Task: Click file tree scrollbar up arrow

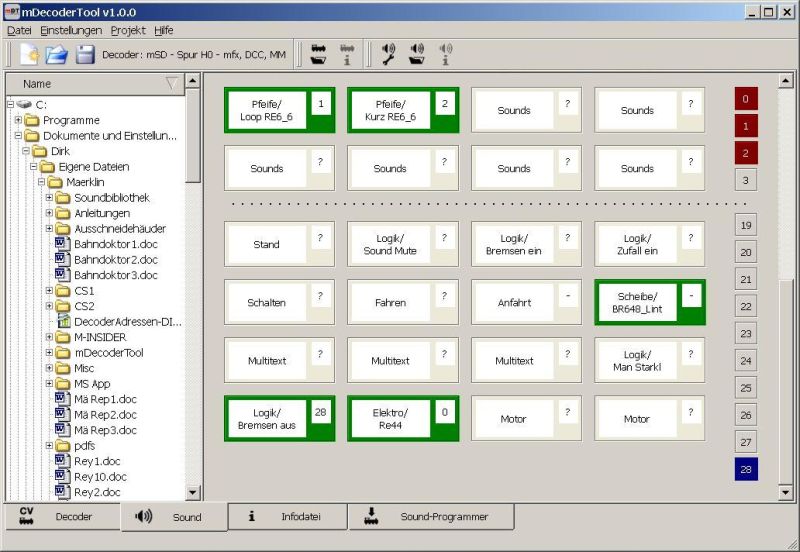Action: pyautogui.click(x=192, y=81)
